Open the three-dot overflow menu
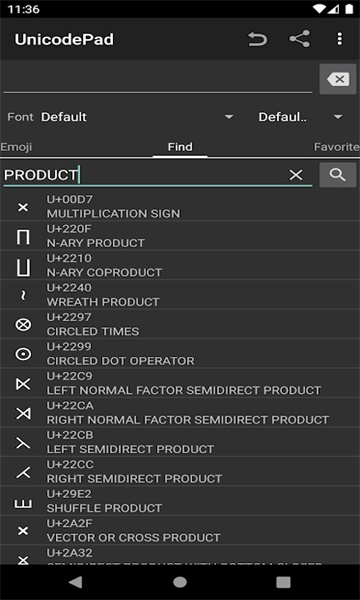 339,39
